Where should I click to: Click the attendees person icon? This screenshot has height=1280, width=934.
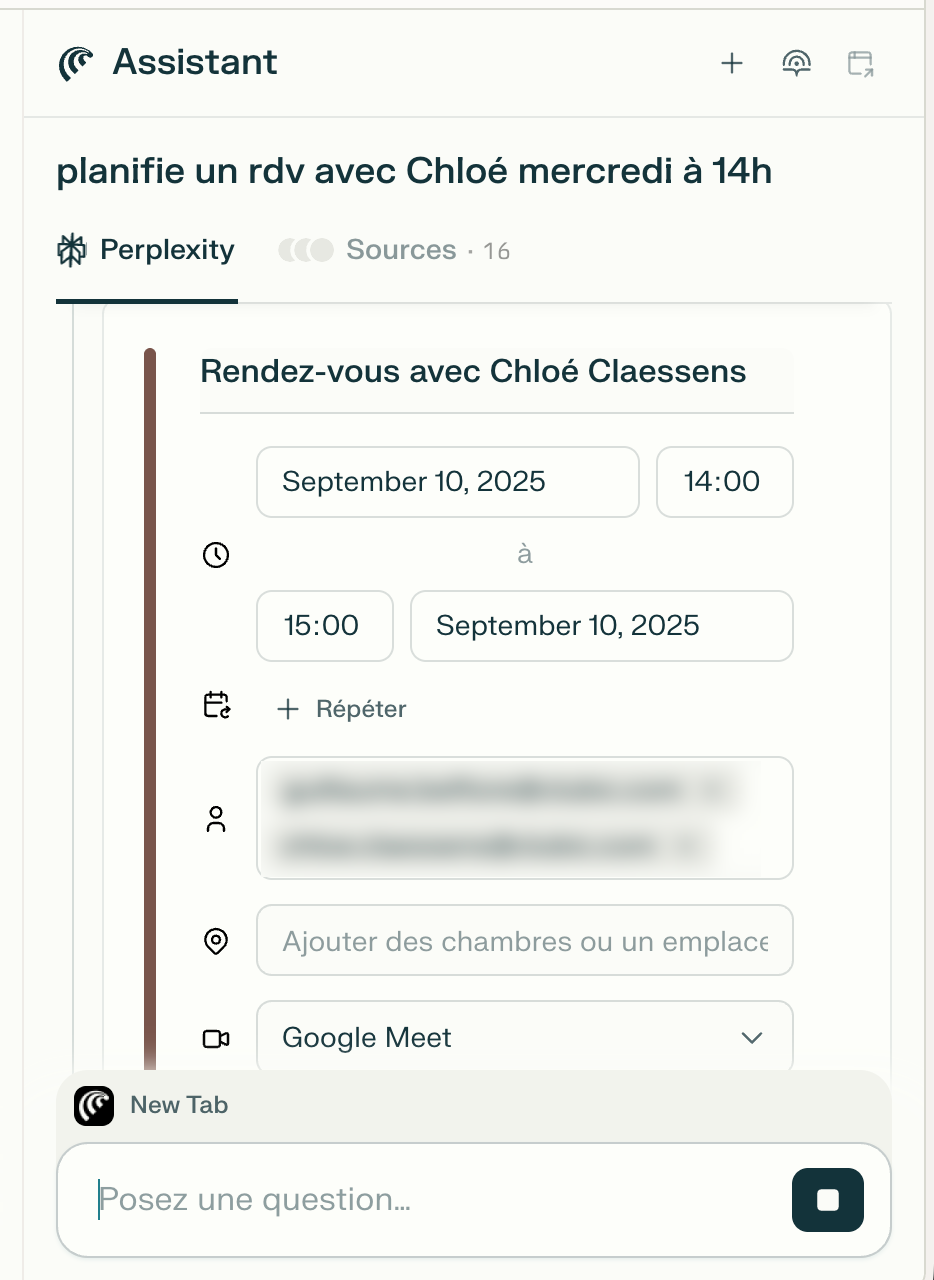pyautogui.click(x=216, y=819)
